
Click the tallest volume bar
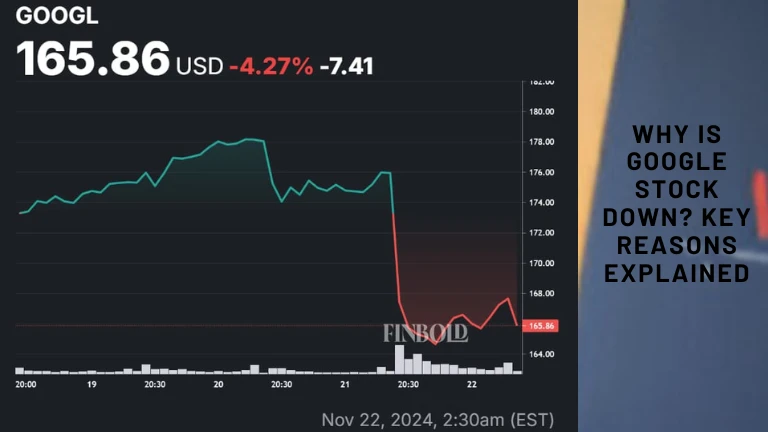[400, 359]
